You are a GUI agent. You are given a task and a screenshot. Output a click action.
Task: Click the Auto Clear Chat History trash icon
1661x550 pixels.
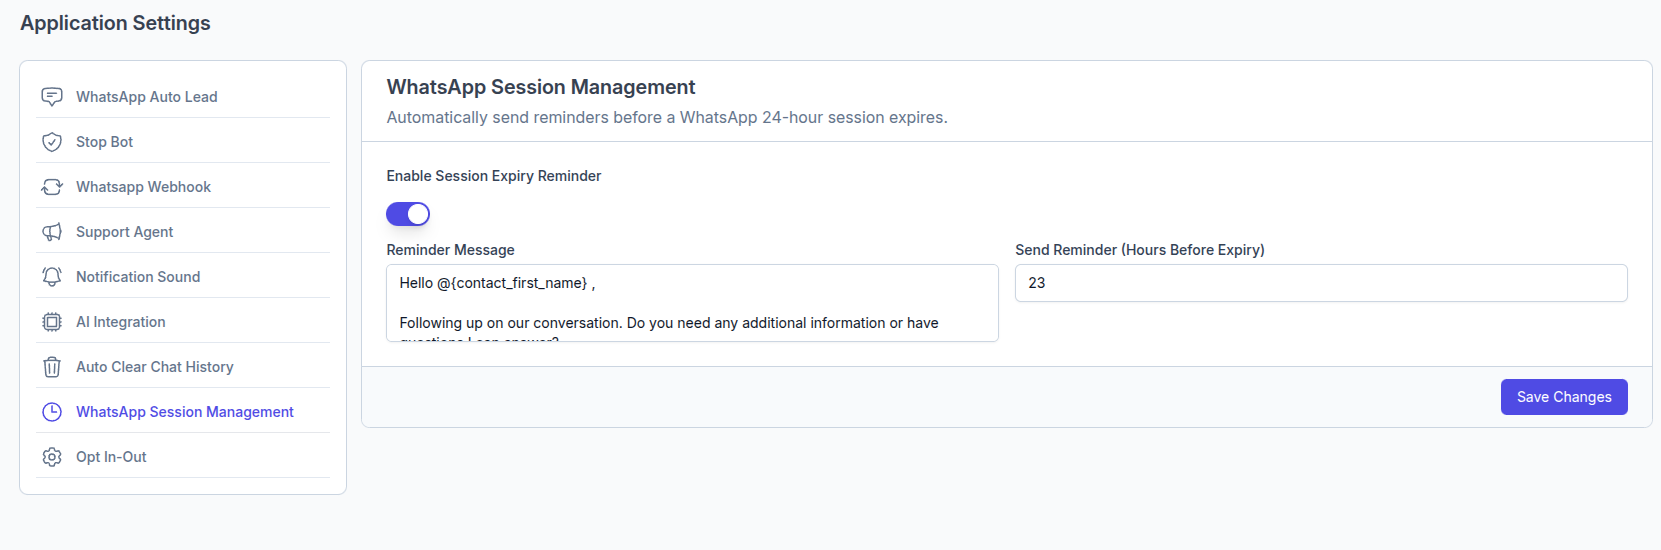52,367
